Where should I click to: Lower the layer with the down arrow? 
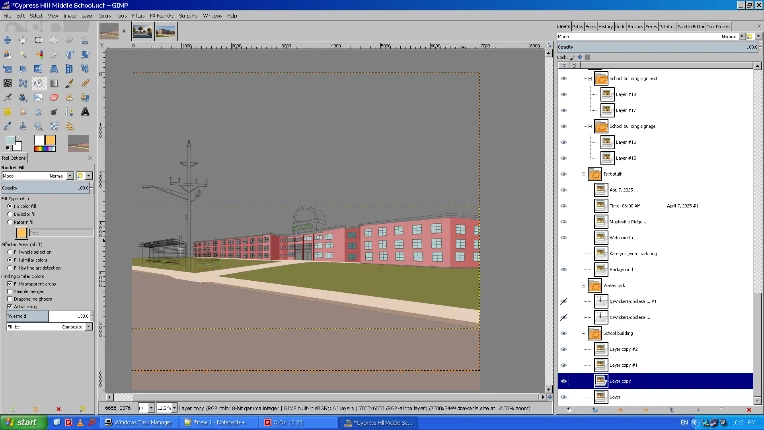click(x=646, y=410)
